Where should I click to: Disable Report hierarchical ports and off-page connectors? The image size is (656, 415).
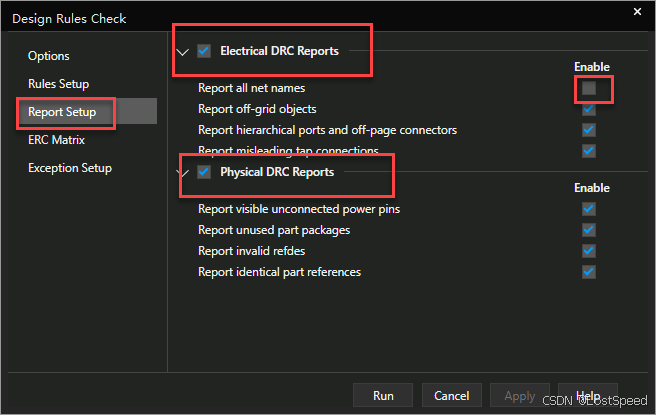pos(589,130)
